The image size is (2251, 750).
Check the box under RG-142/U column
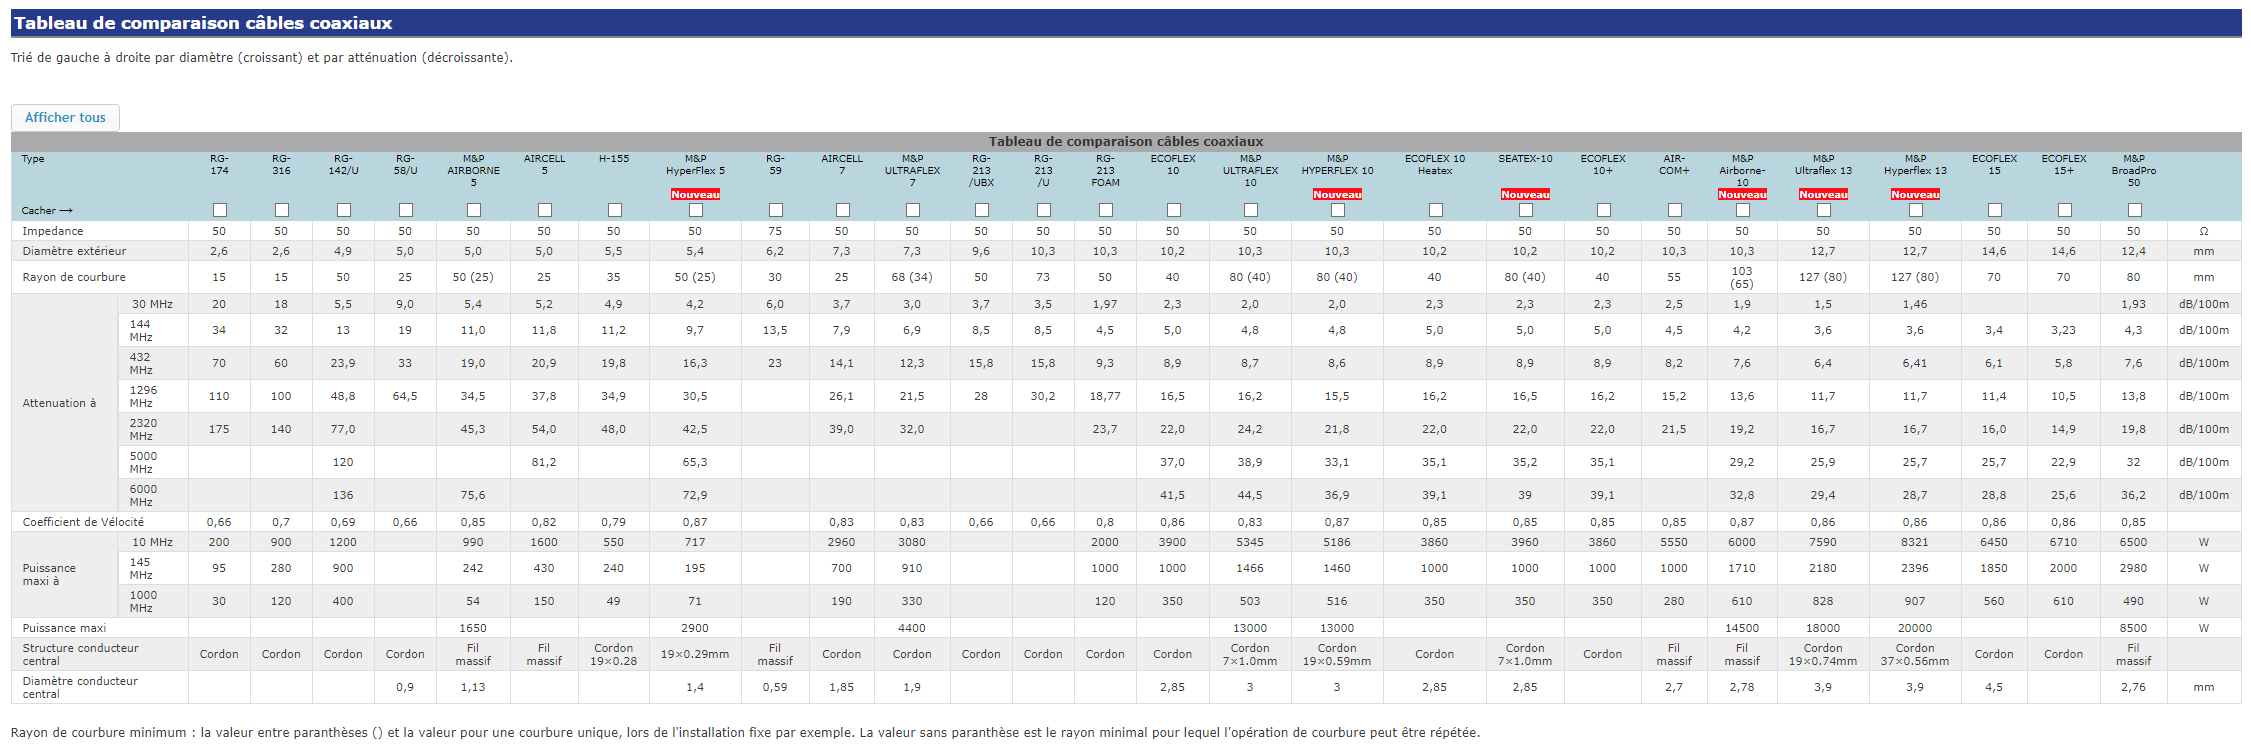344,210
